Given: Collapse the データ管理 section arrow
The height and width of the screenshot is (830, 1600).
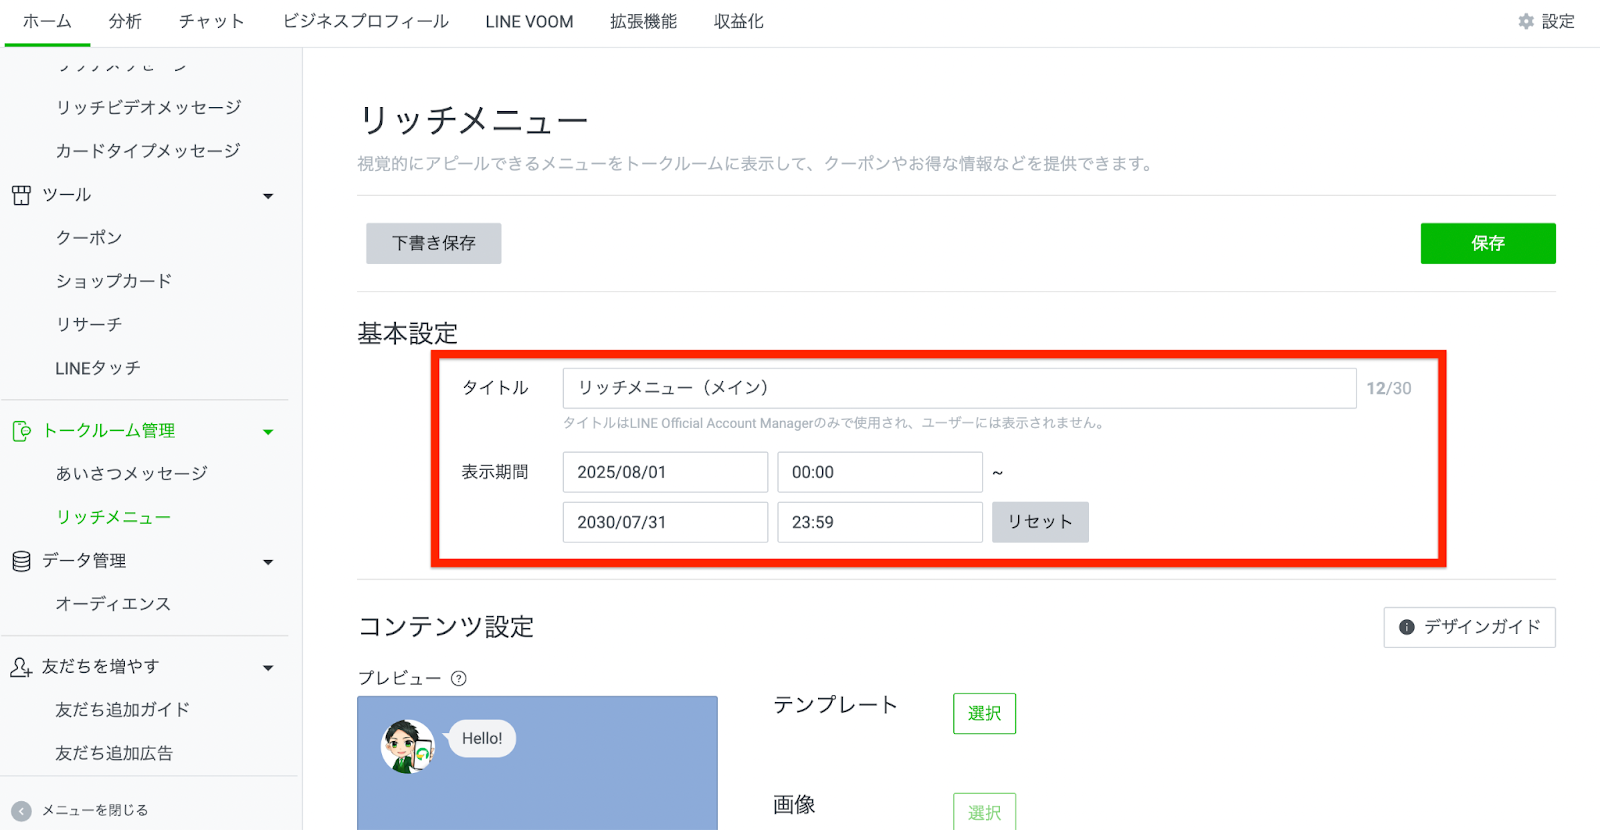Looking at the screenshot, I should point(268,562).
